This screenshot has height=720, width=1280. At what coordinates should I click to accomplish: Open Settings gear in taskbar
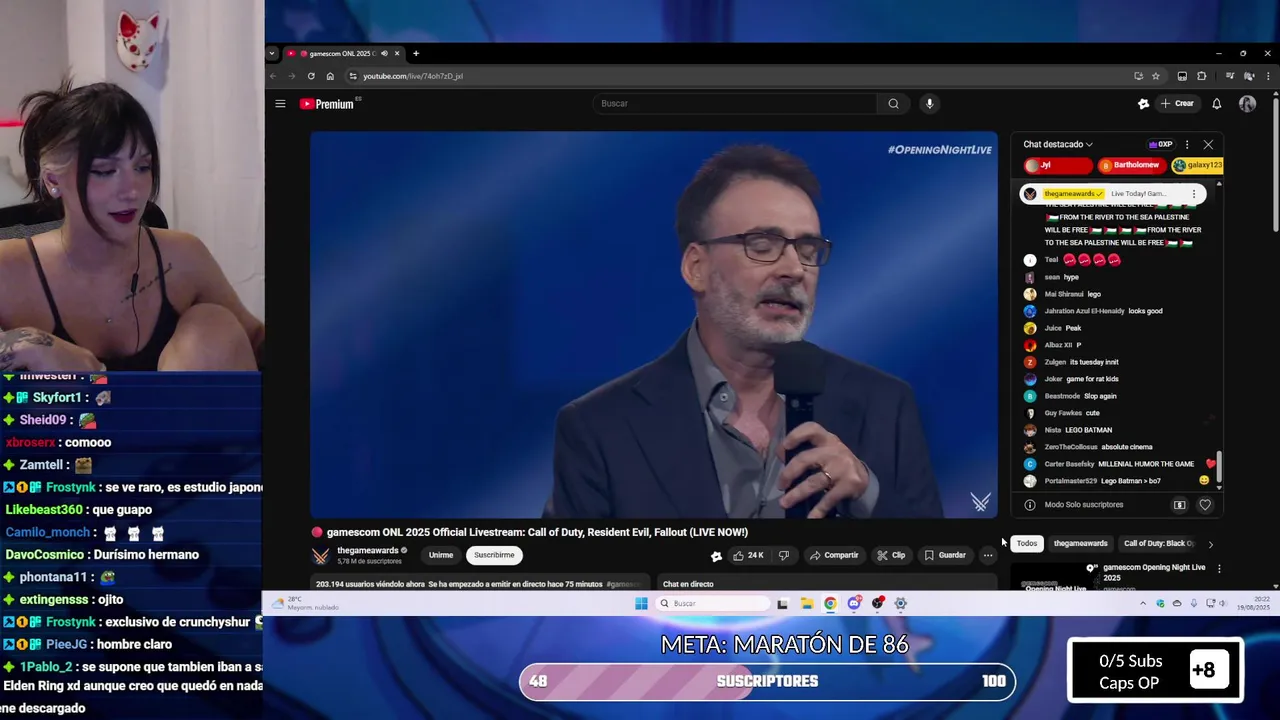[x=901, y=603]
